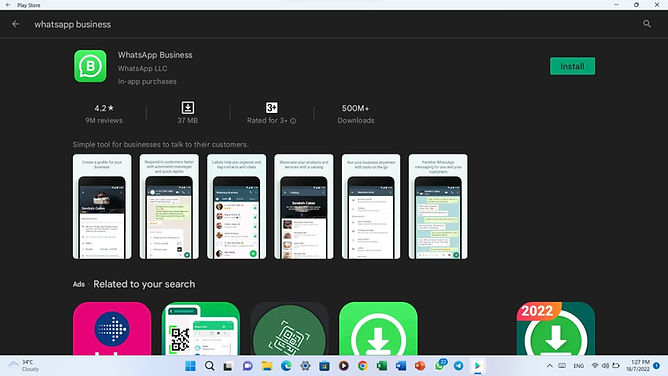Screen dimensions: 668x376
Task: Open Task View on the taskbar
Action: [x=228, y=366]
